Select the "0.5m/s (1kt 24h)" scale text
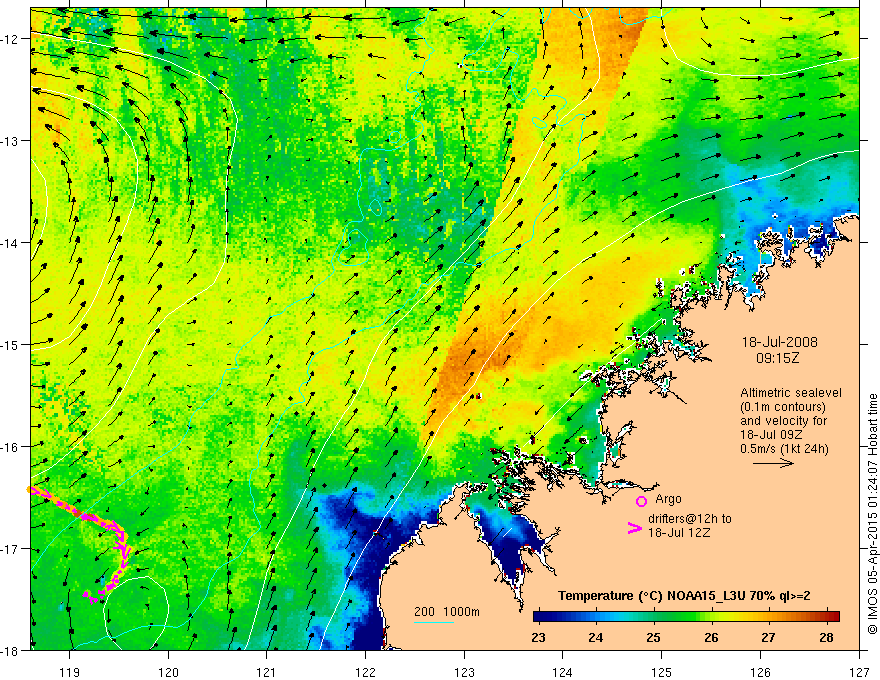 784,449
